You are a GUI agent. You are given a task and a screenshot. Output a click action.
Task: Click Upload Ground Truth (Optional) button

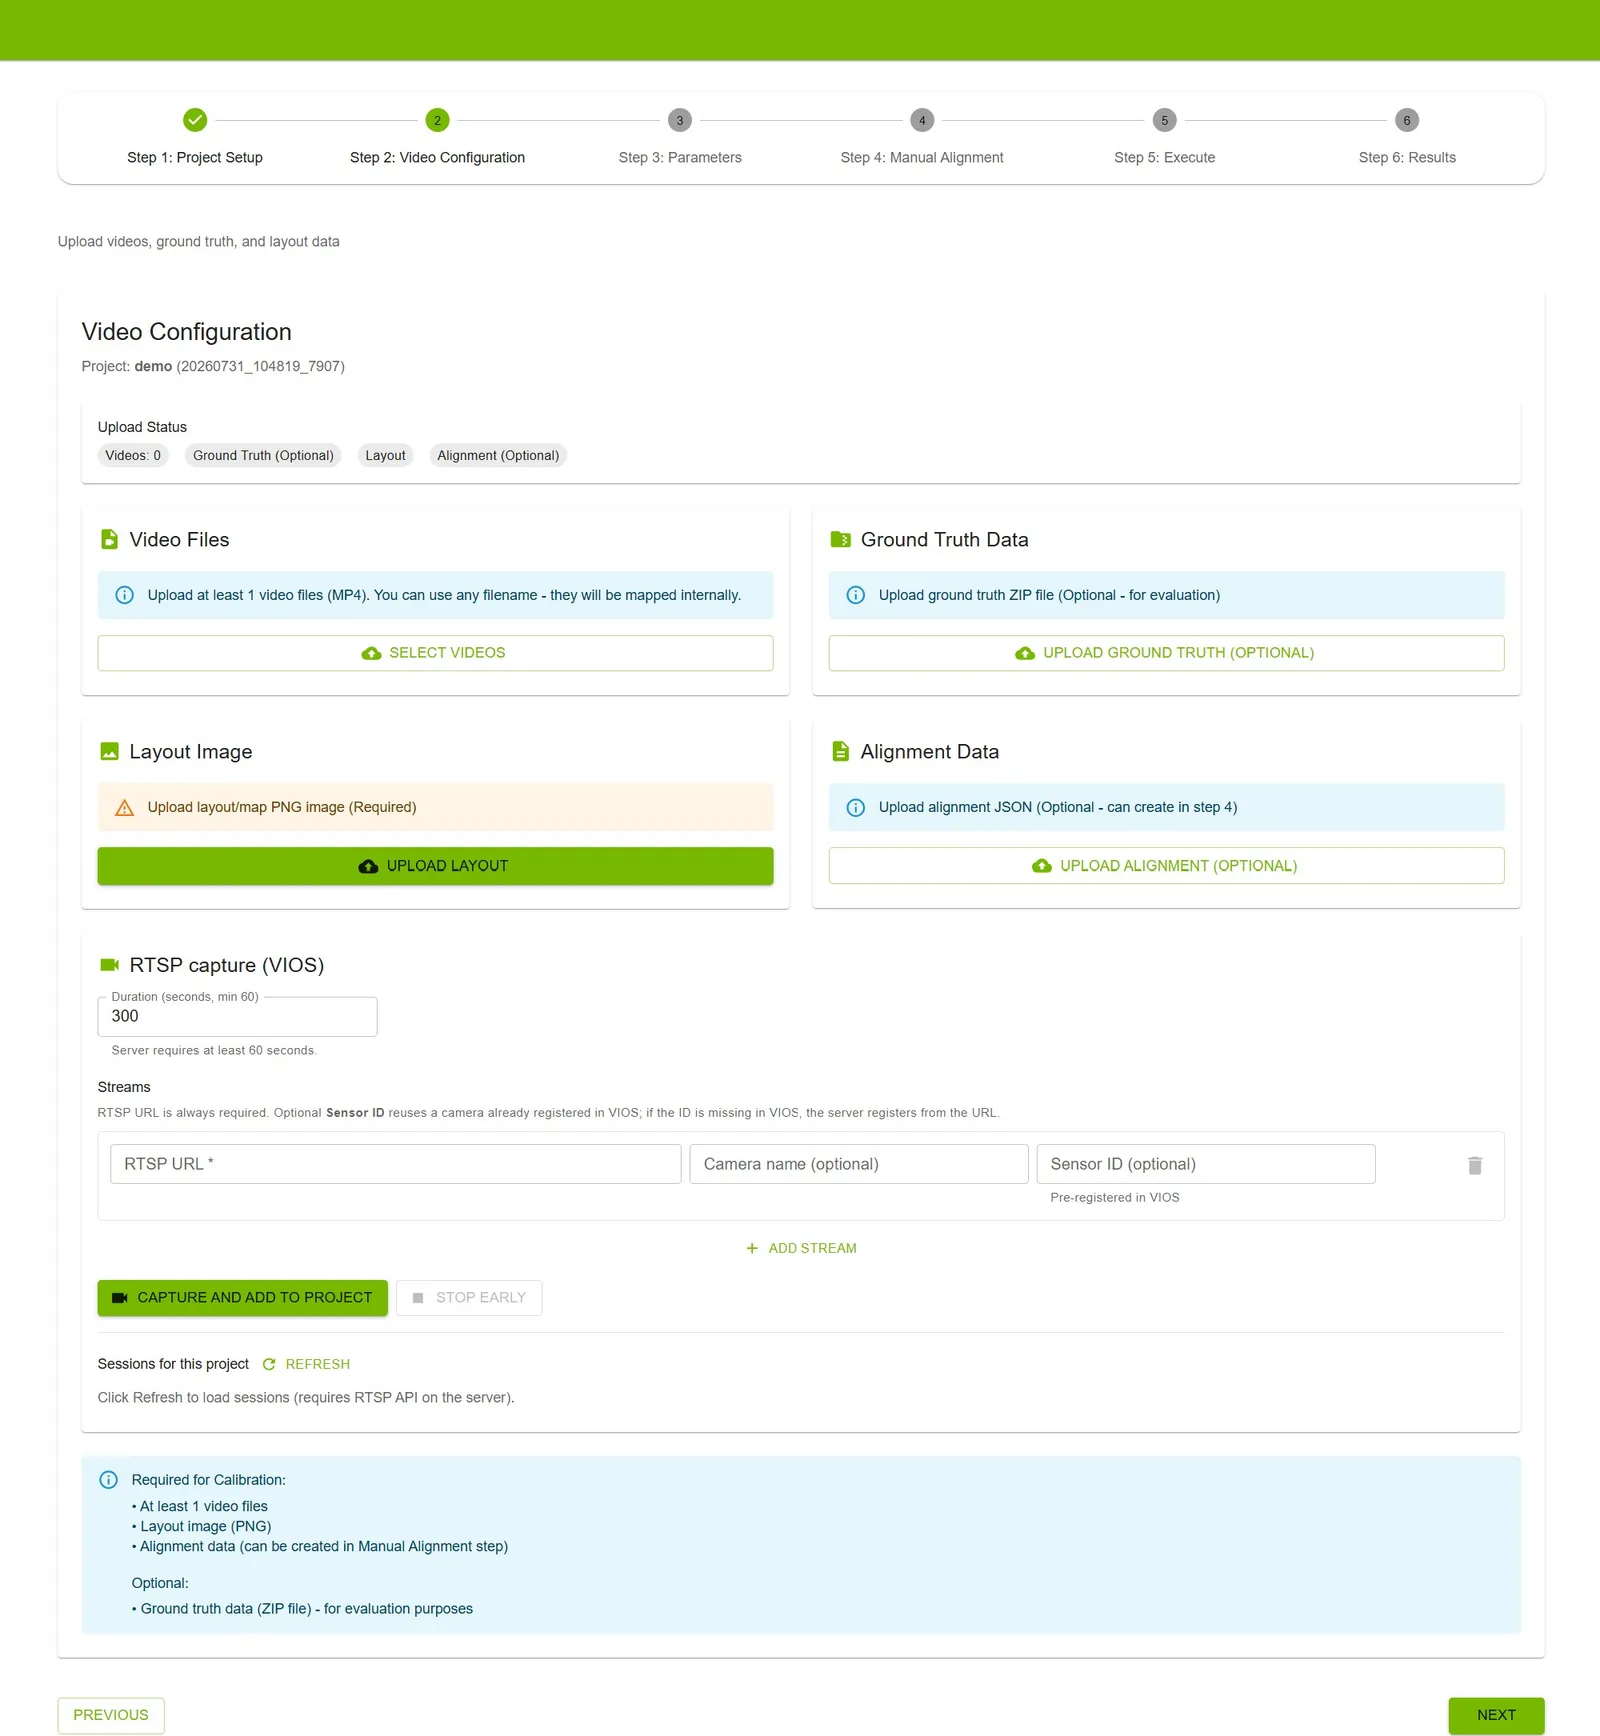[1166, 653]
